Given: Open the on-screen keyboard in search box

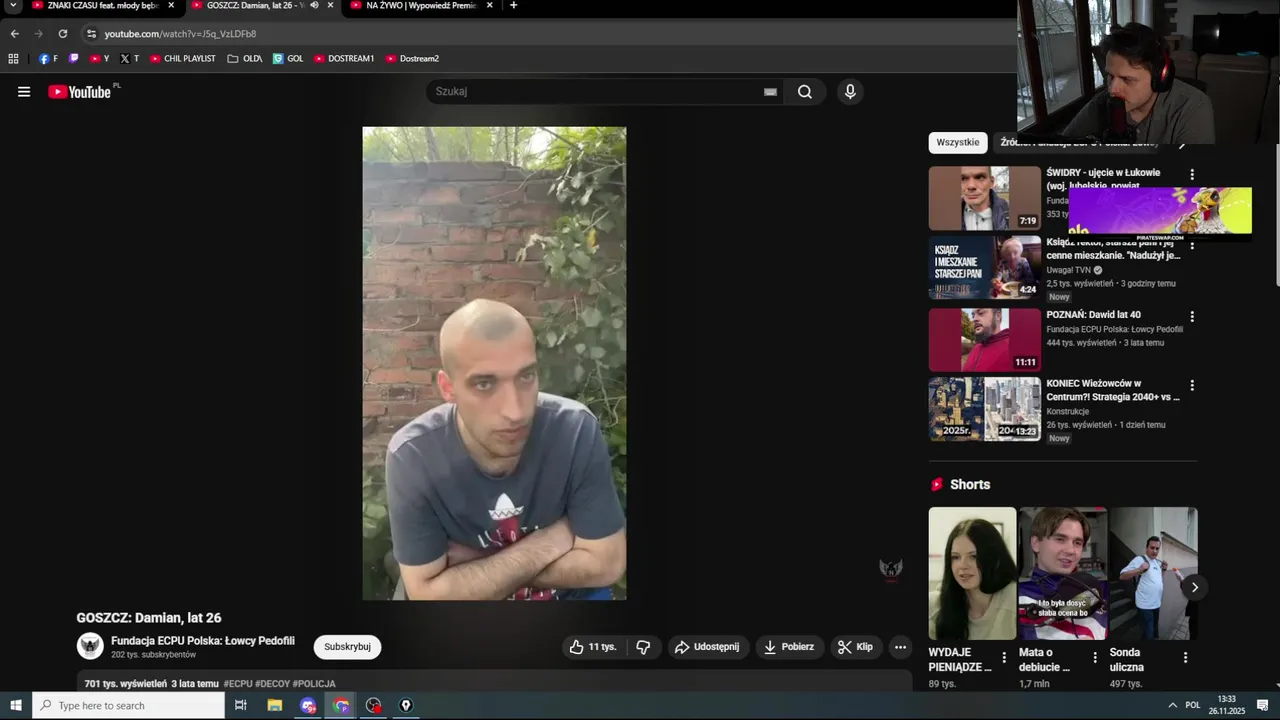Looking at the screenshot, I should tap(770, 92).
